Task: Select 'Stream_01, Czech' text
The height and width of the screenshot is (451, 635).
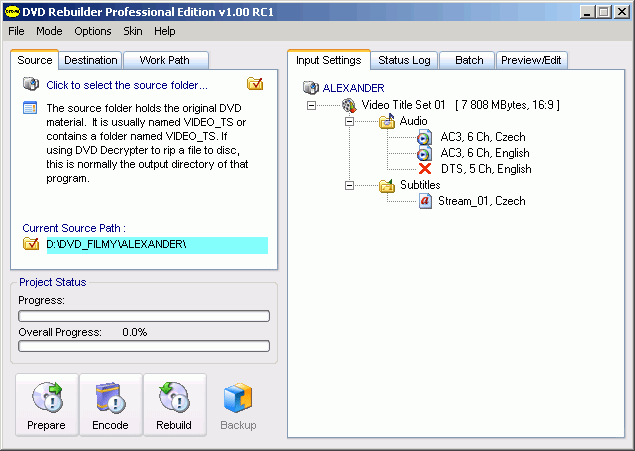Action: (x=482, y=201)
